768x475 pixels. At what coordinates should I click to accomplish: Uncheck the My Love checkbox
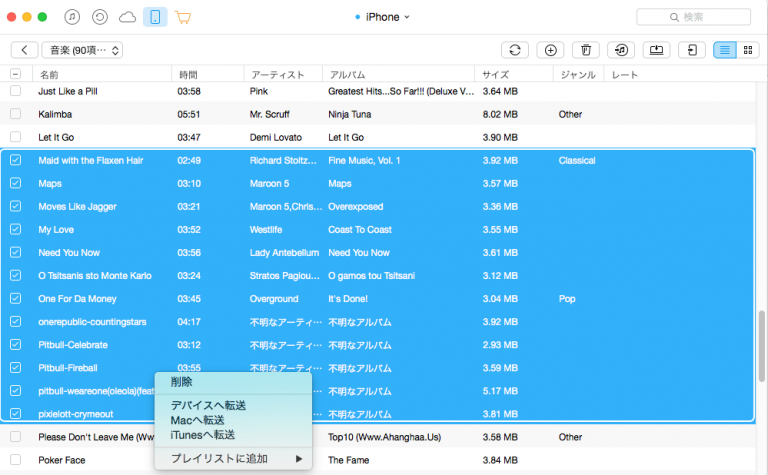16,229
